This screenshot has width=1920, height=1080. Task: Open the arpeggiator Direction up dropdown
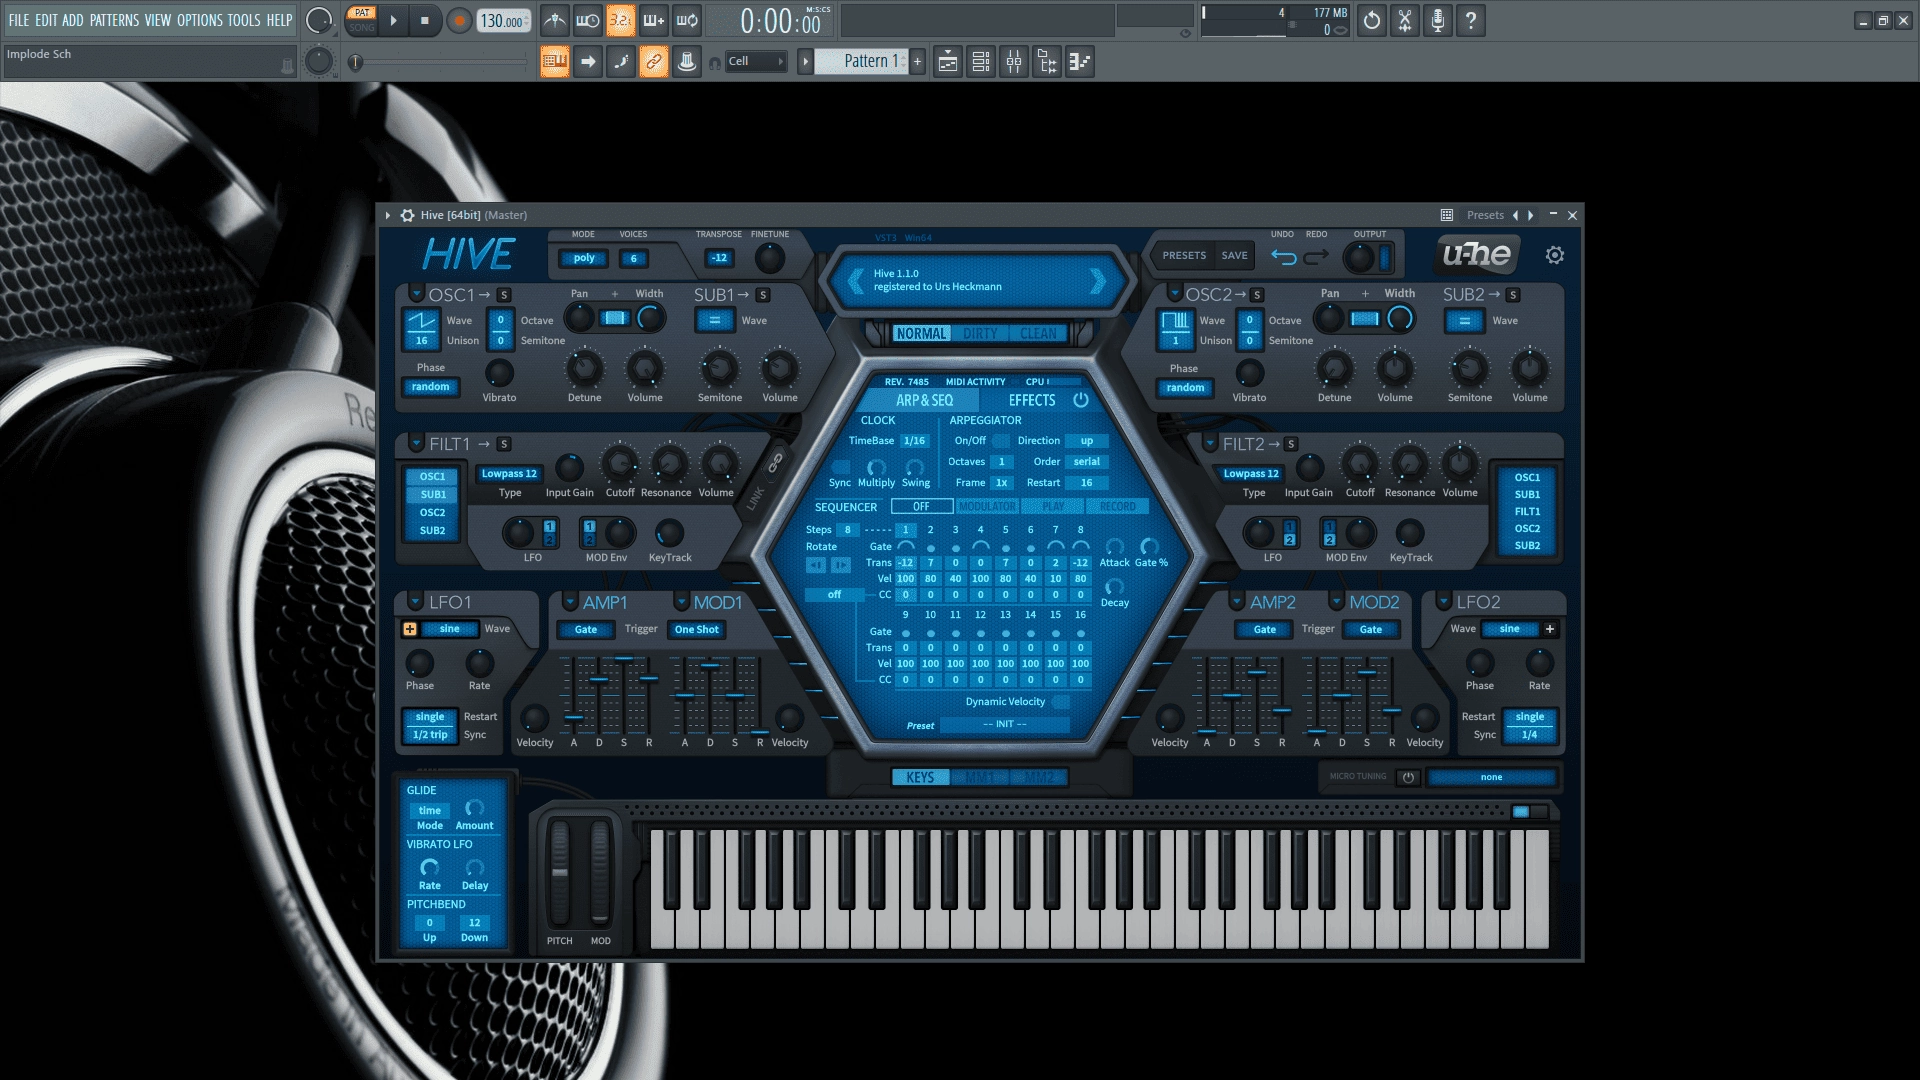(x=1087, y=441)
